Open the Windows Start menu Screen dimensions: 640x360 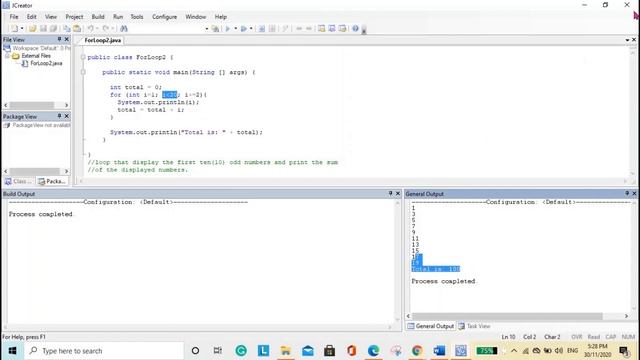pyautogui.click(x=12, y=351)
